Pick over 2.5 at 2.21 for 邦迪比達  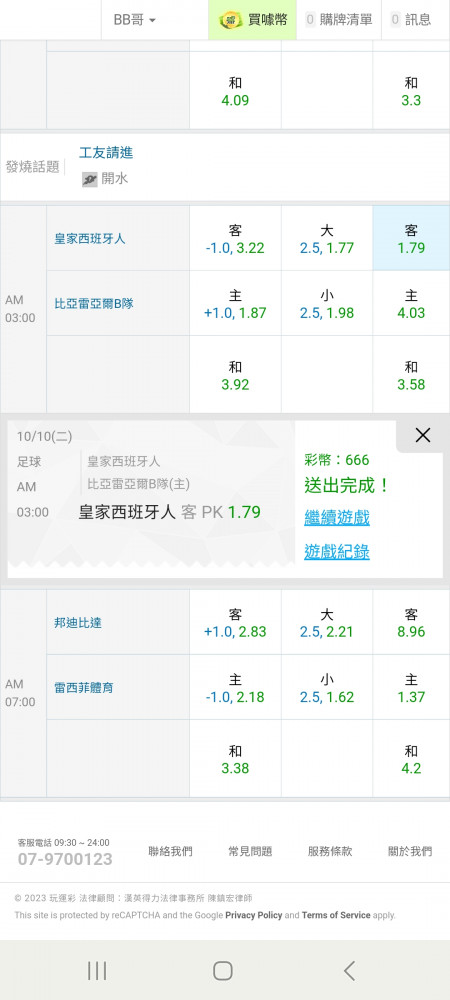327,622
